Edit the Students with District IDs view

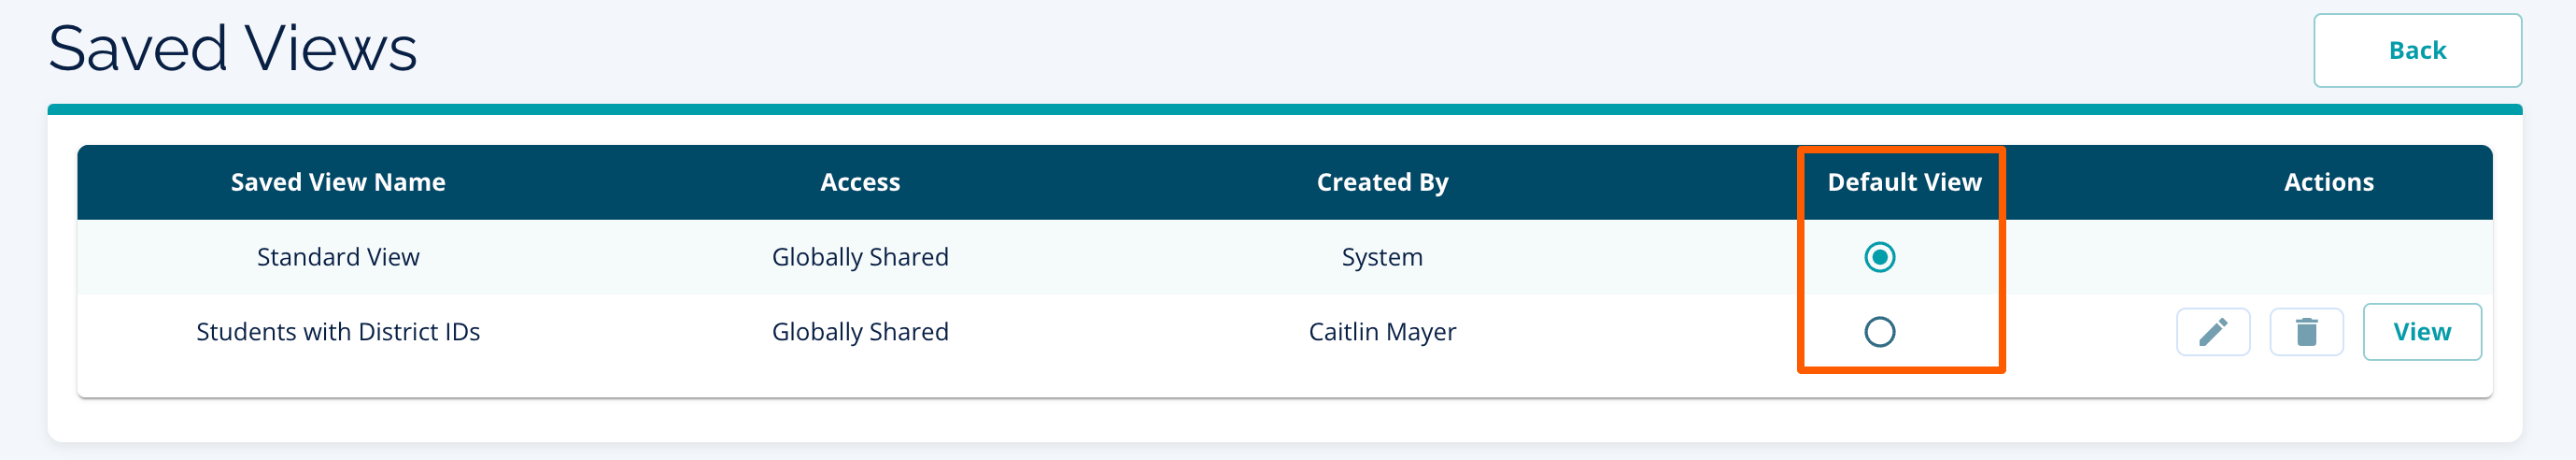[x=2212, y=332]
